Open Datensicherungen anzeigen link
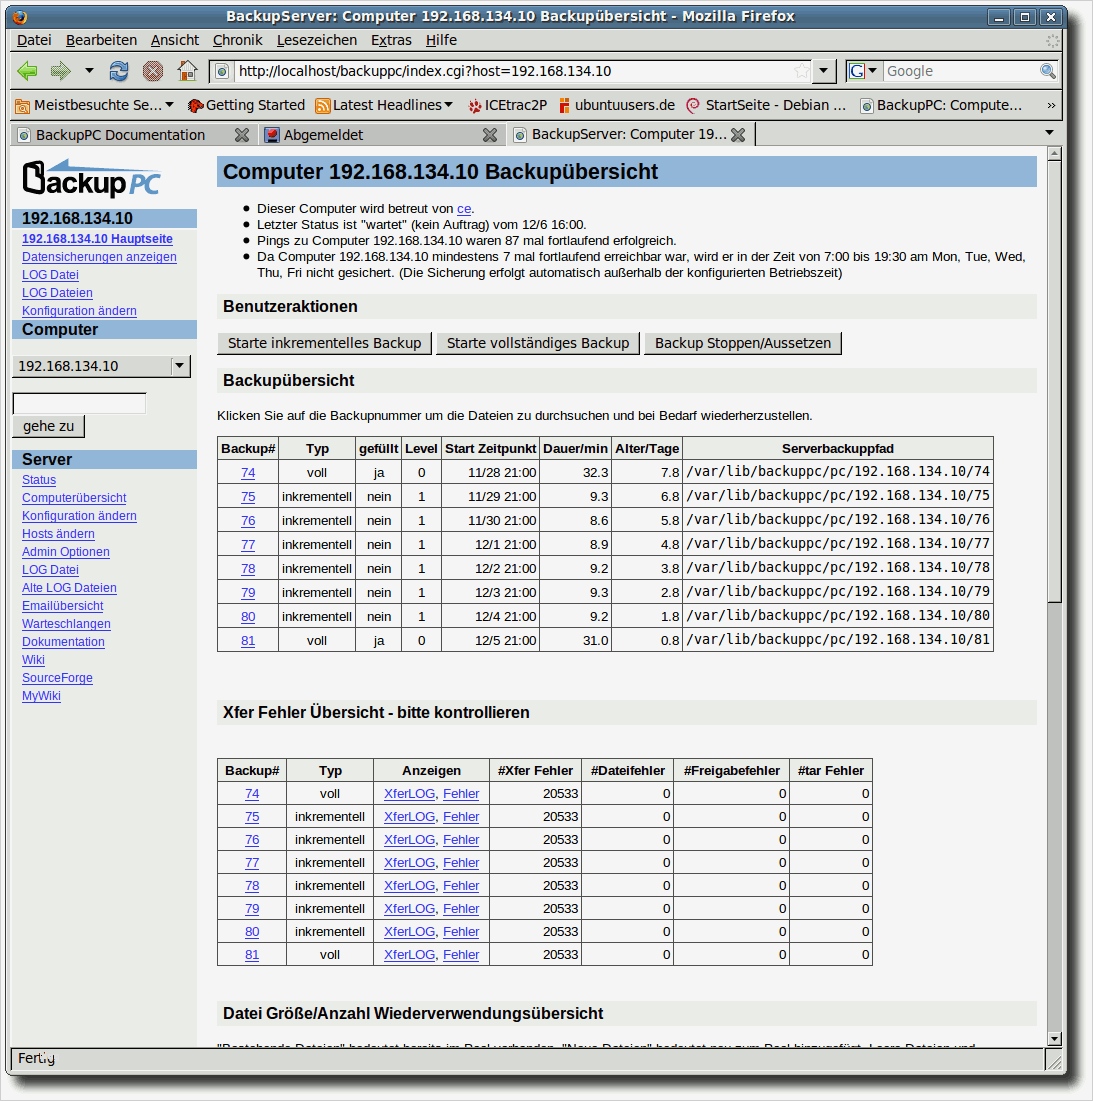 [x=99, y=257]
